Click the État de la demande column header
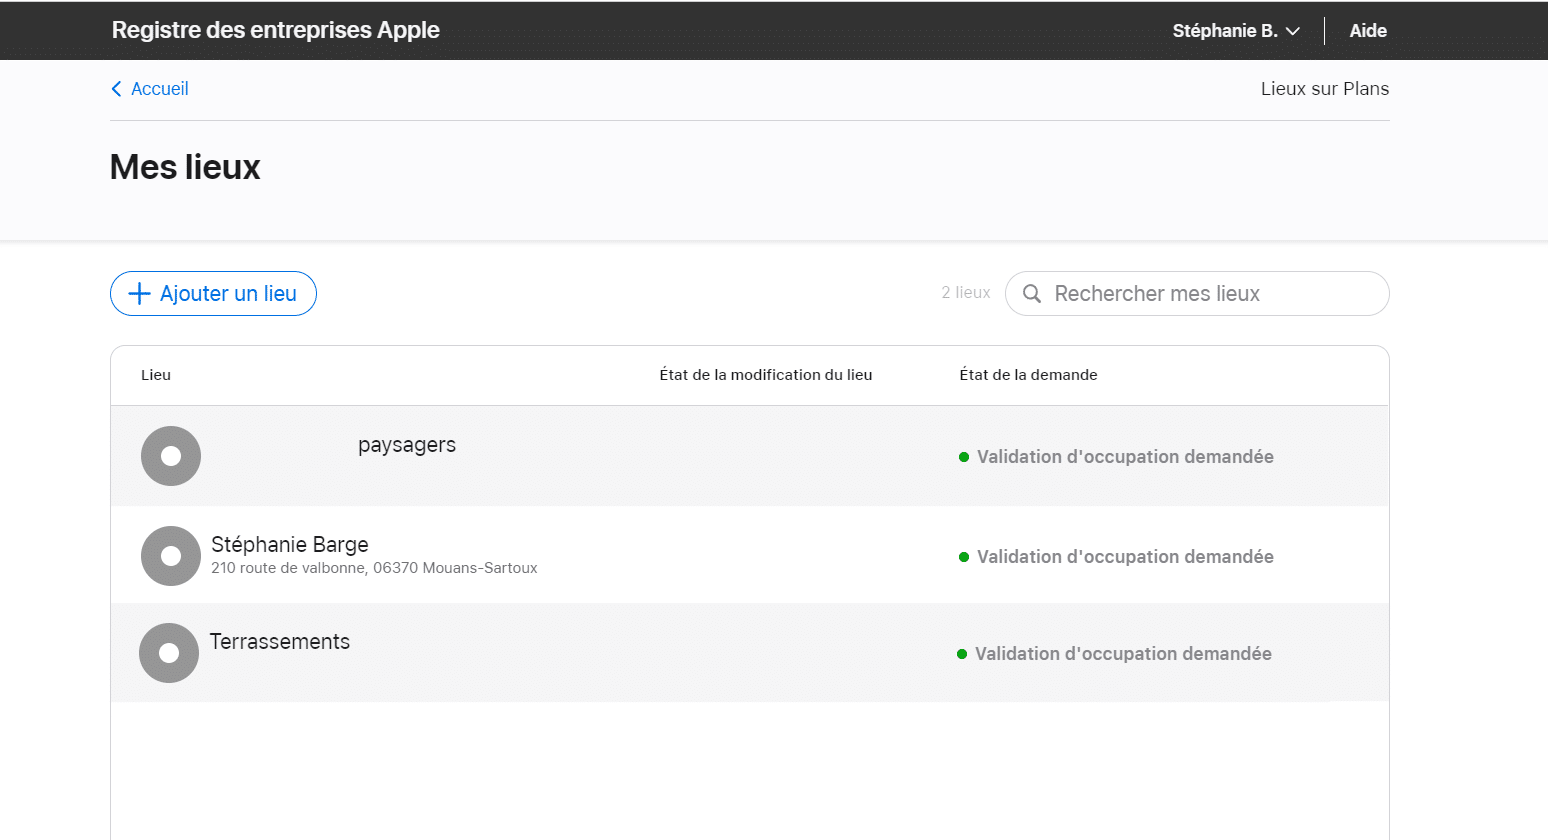The image size is (1548, 840). 1028,374
